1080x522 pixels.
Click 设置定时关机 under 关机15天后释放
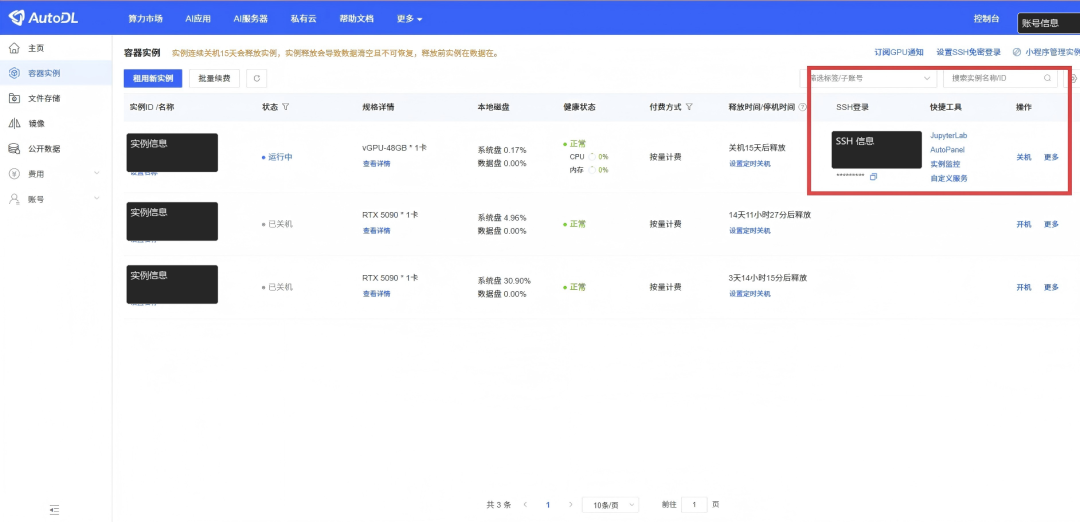(749, 164)
